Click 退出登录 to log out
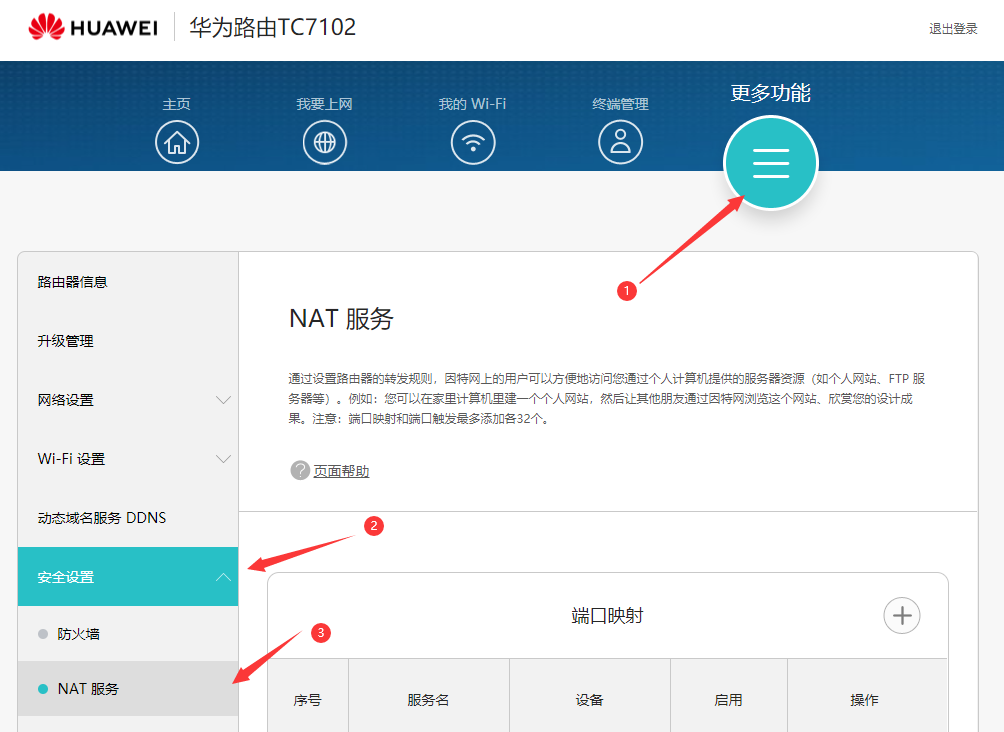 point(953,29)
